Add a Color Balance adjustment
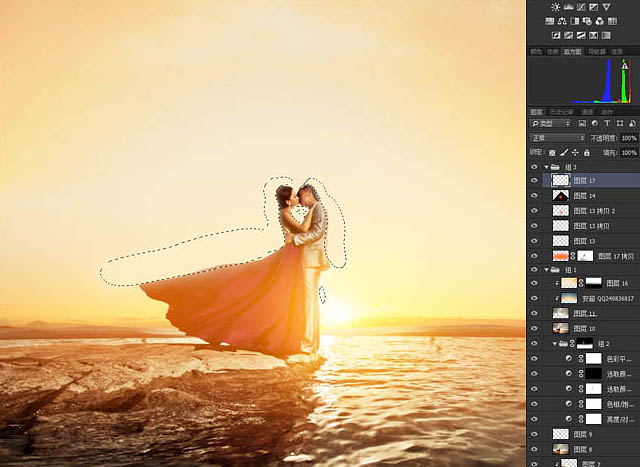The height and width of the screenshot is (467, 640). coord(562,21)
